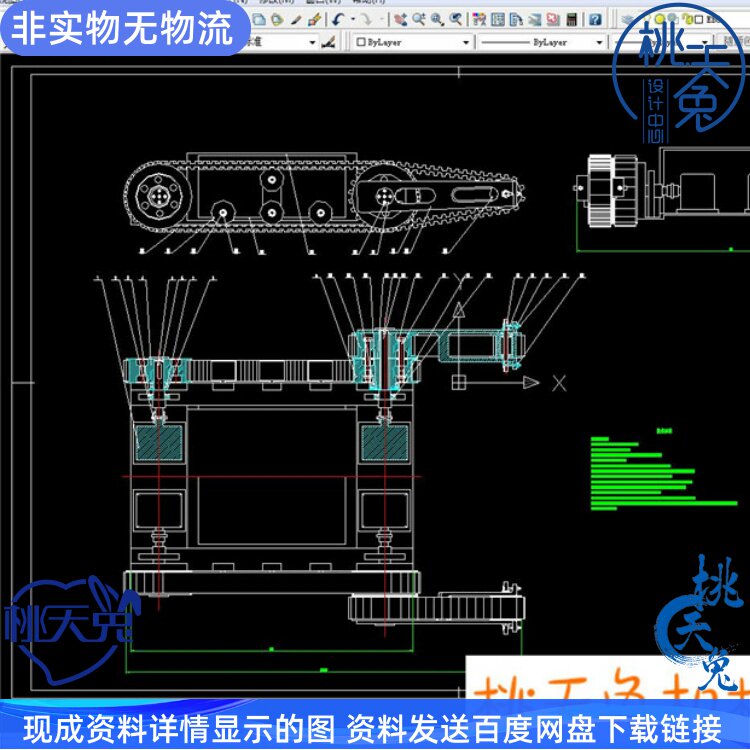
Task: Select the Zoom Realtime magnifier tool
Action: pos(419,20)
